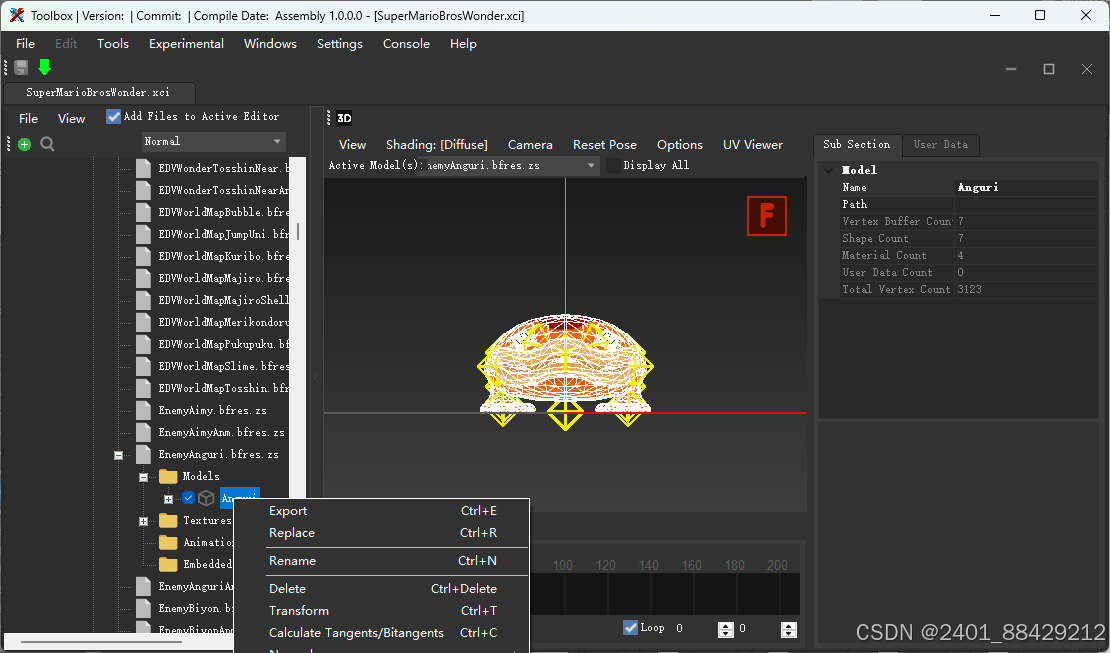Collapse the Models folder node
1110x653 pixels.
click(144, 477)
